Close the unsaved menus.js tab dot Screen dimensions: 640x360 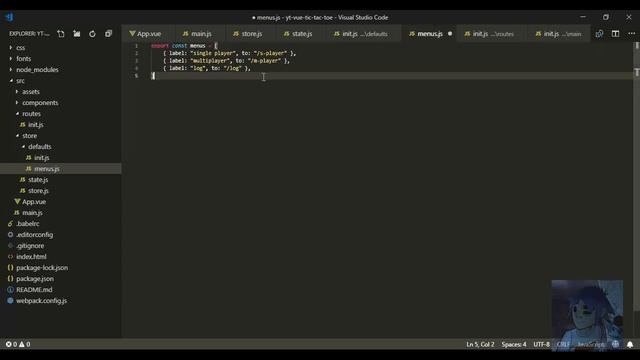pos(450,34)
